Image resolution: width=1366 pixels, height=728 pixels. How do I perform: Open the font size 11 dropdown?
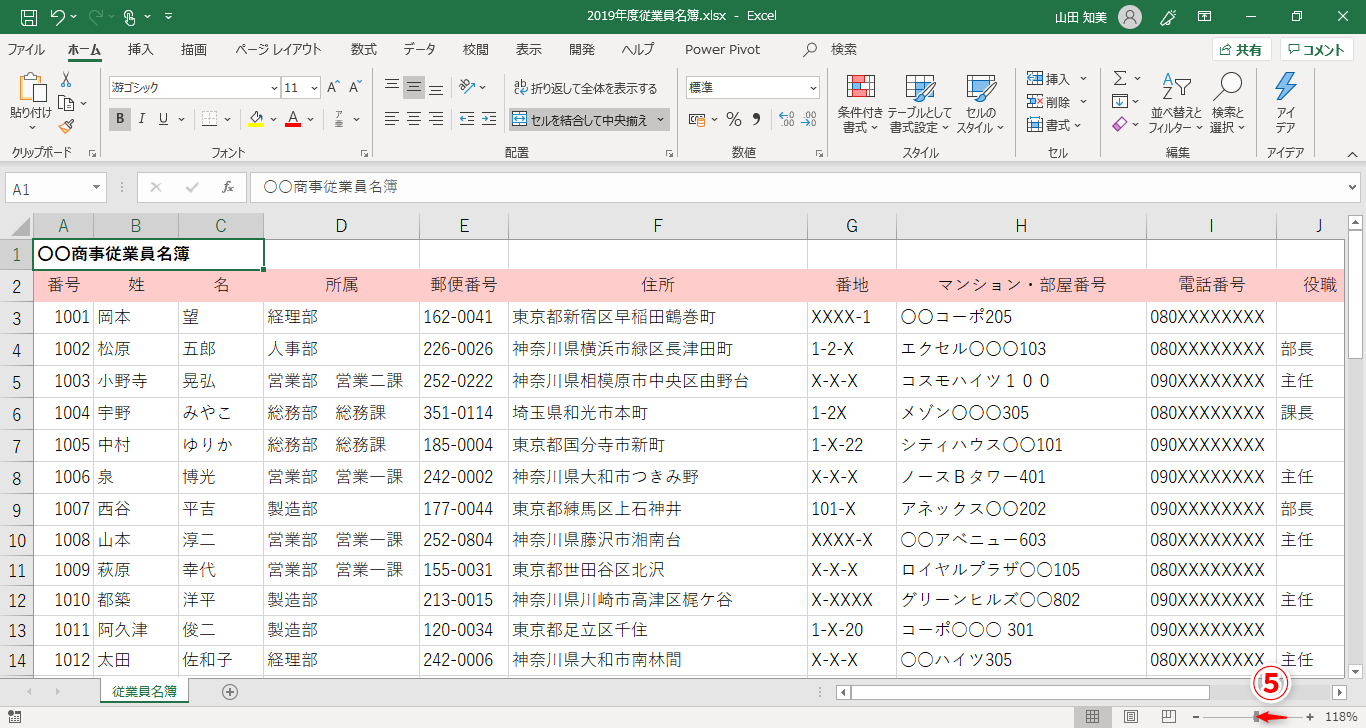(x=315, y=88)
